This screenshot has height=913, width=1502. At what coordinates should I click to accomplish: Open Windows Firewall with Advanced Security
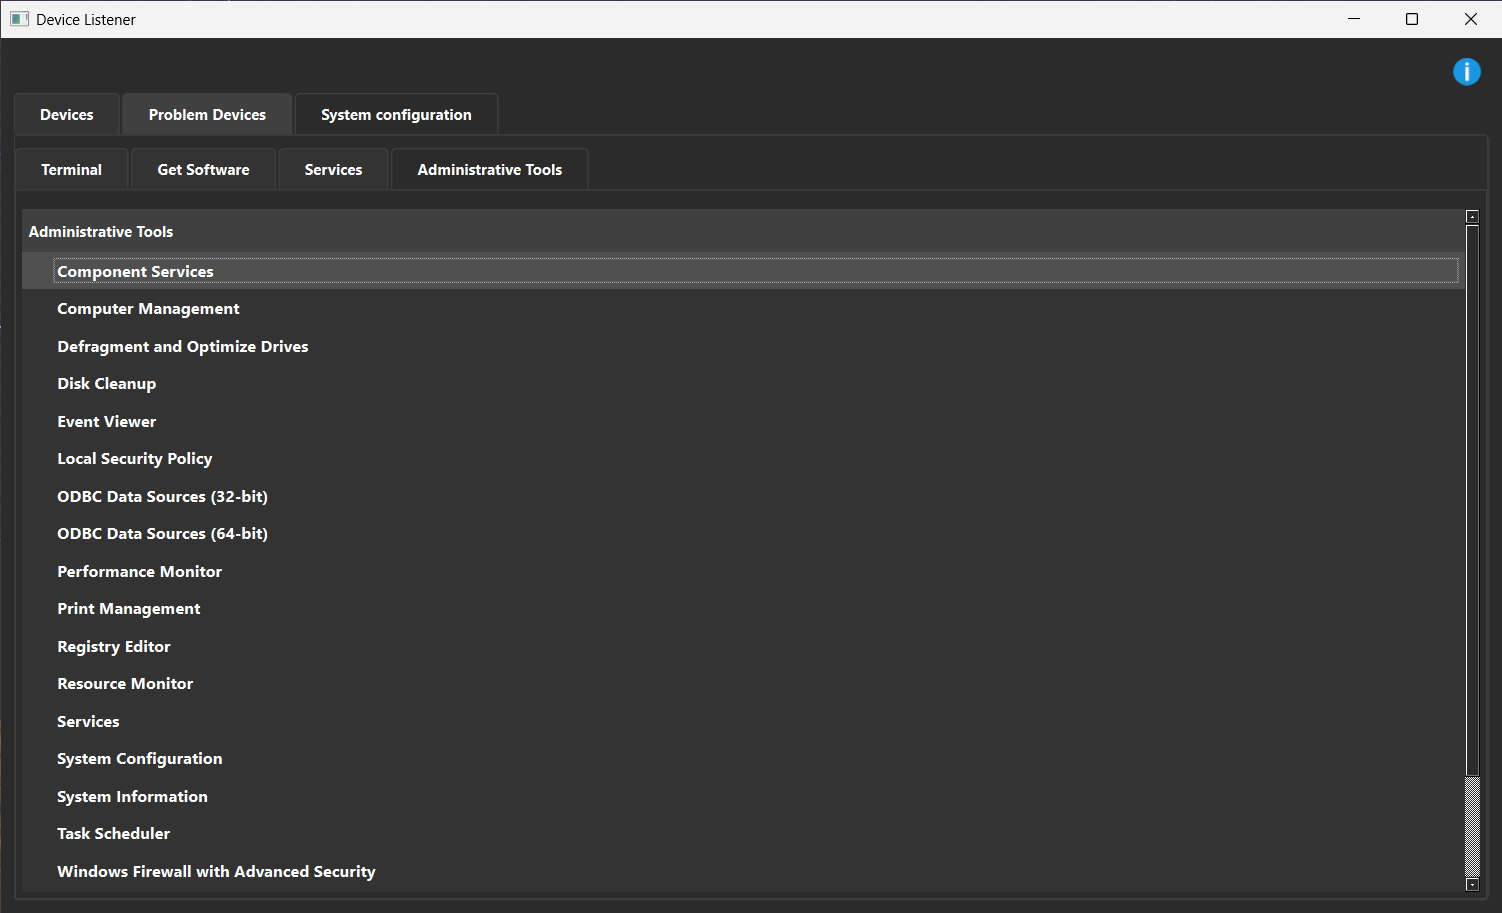tap(216, 872)
